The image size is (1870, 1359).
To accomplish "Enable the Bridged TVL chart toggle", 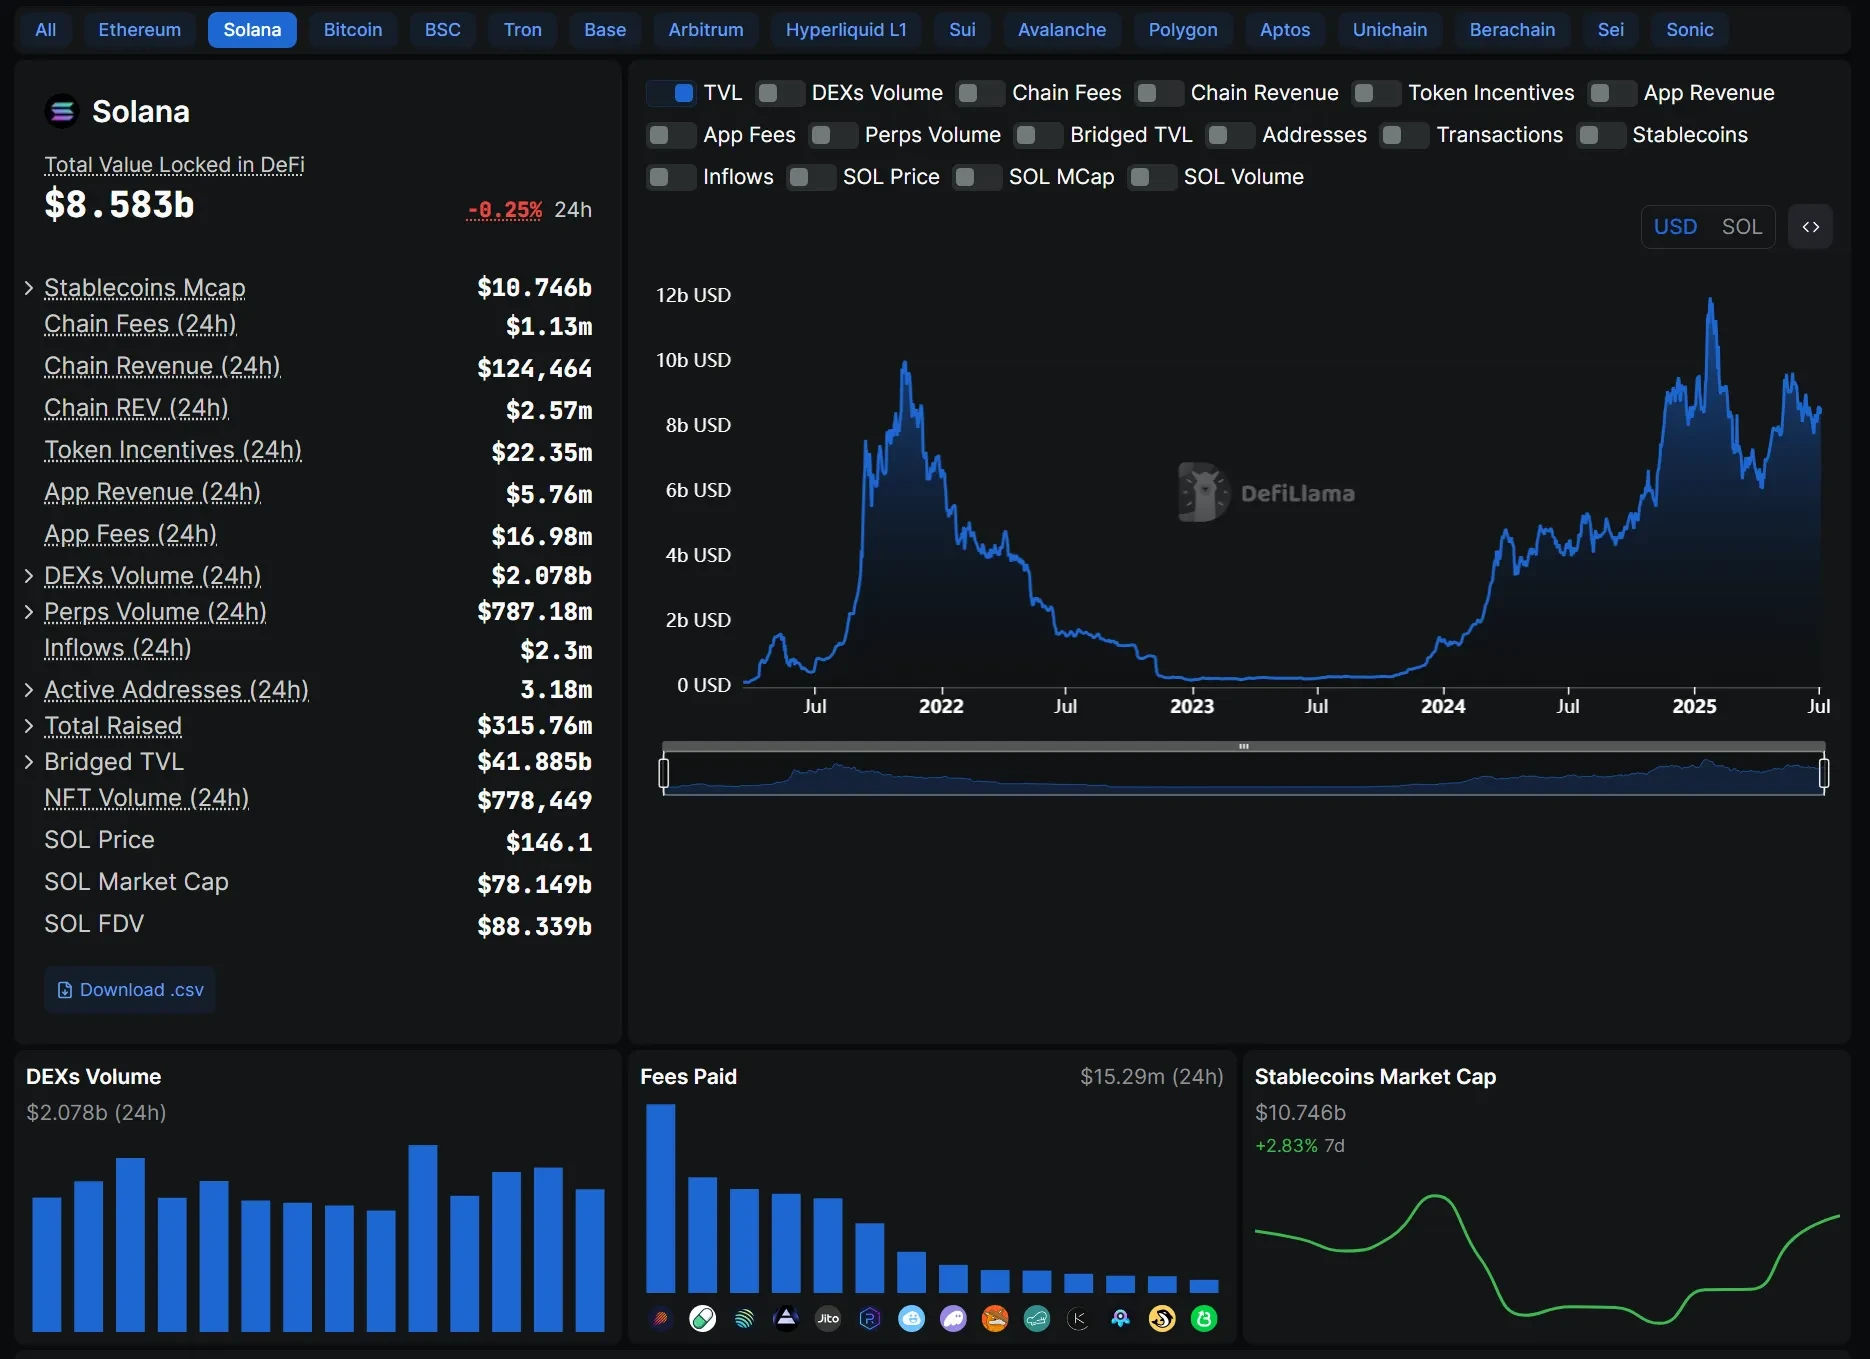I will coord(1038,135).
